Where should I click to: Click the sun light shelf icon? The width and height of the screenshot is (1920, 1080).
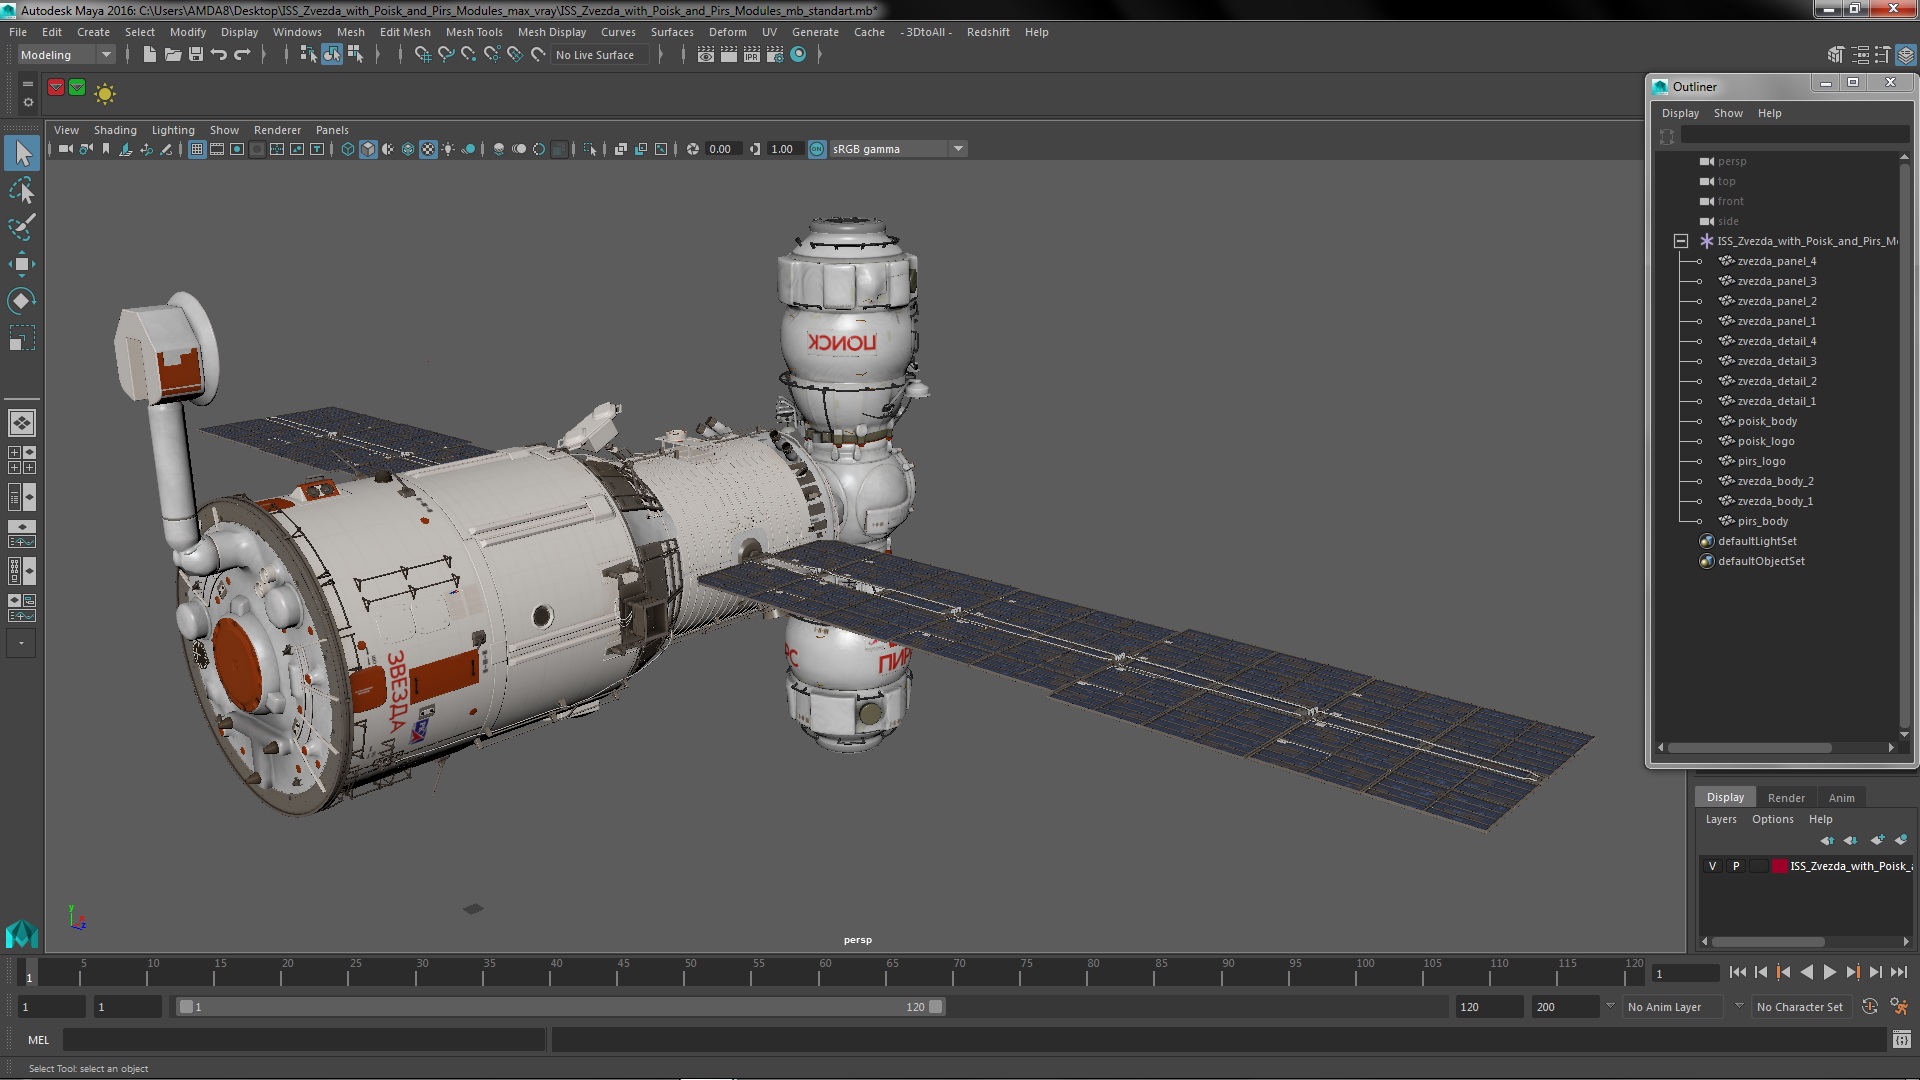tap(105, 93)
